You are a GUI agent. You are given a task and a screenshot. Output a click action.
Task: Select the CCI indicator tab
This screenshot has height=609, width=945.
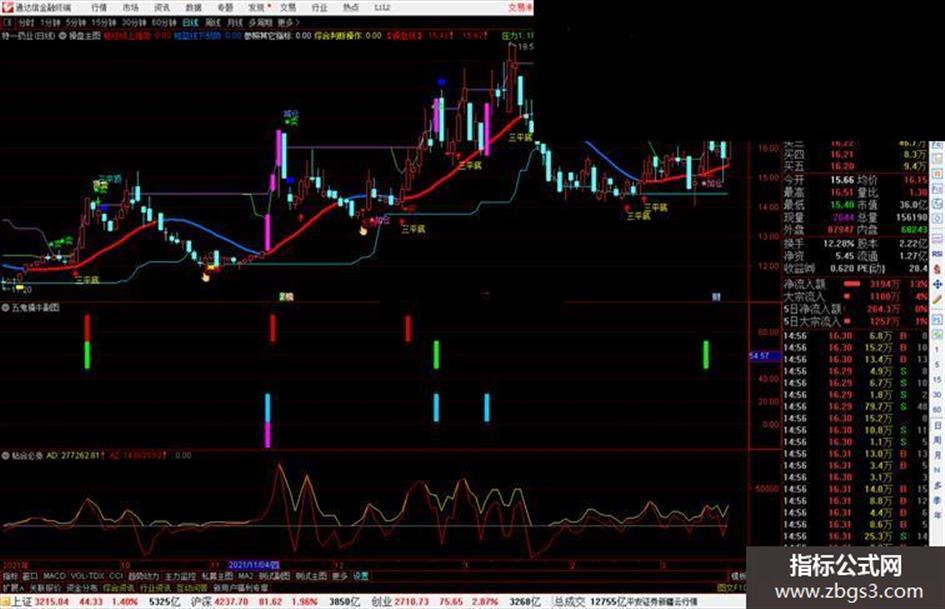coord(116,576)
